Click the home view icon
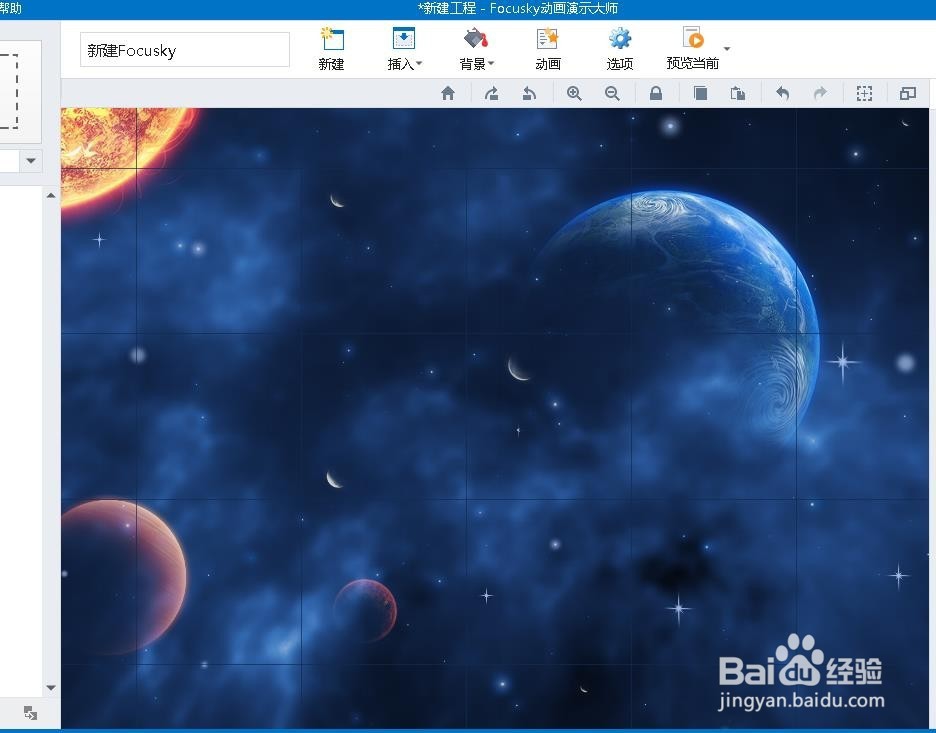 [448, 93]
